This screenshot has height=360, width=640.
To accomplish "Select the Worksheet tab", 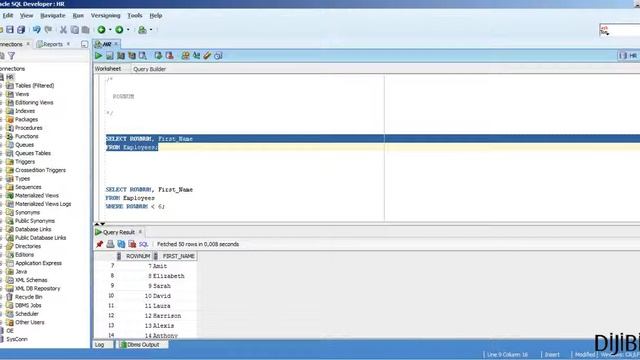I will tap(108, 69).
